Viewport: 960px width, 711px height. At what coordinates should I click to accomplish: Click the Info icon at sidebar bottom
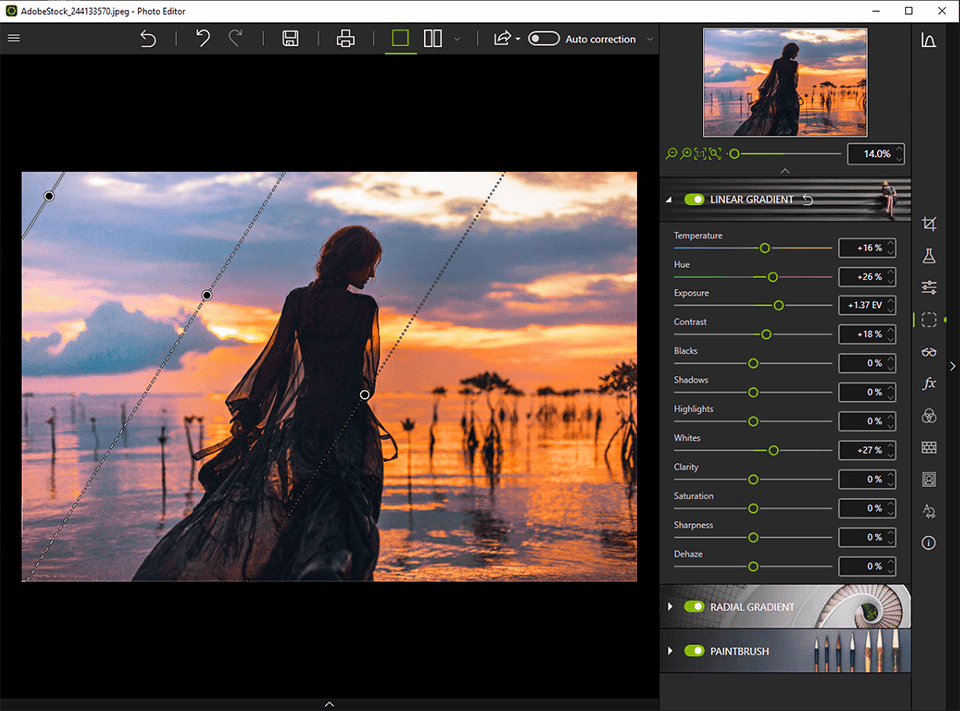(929, 542)
